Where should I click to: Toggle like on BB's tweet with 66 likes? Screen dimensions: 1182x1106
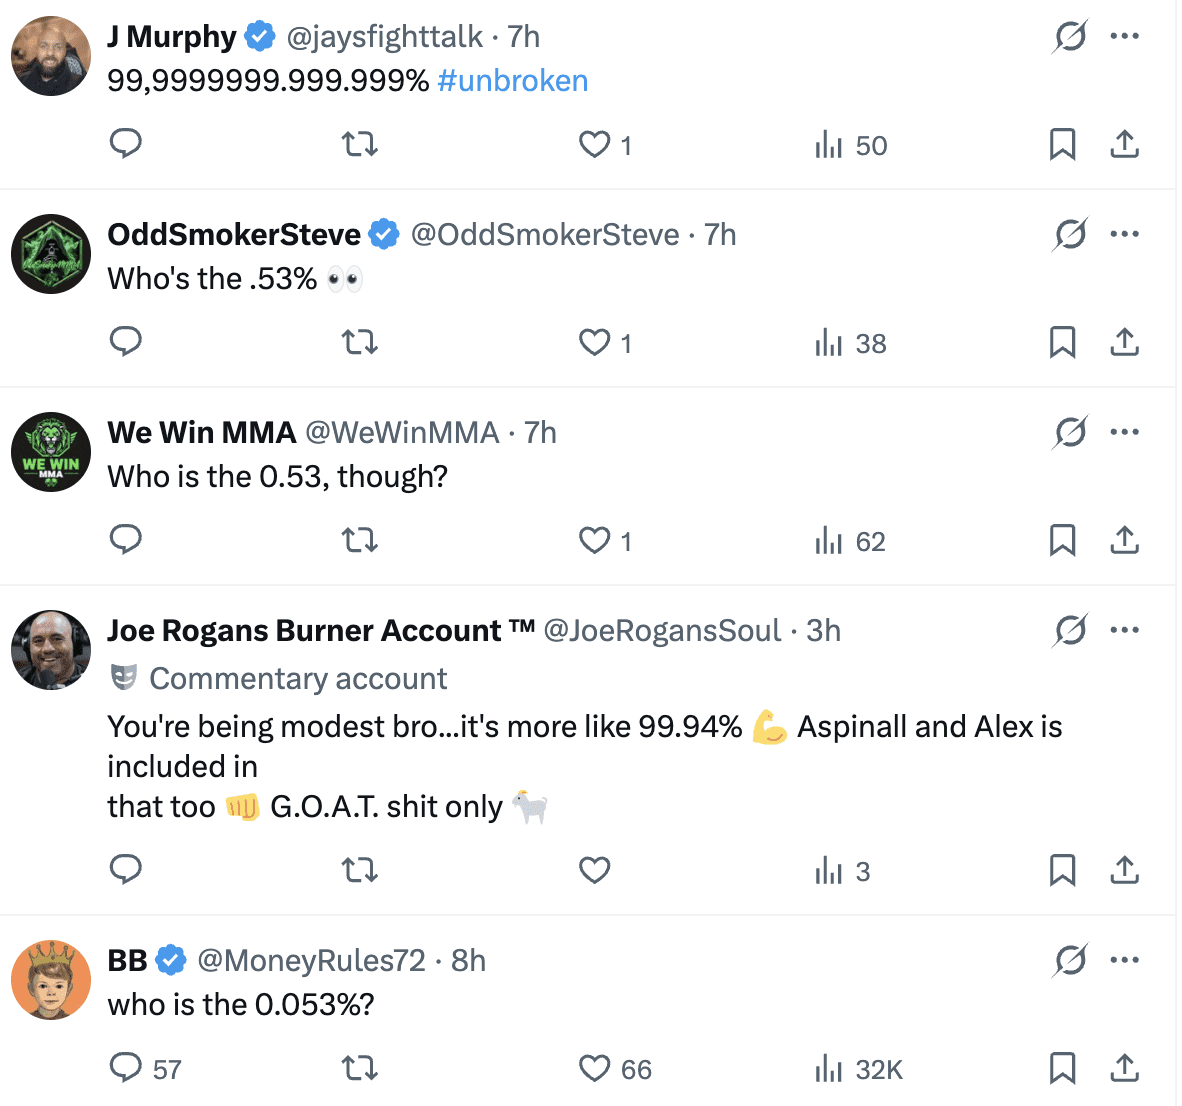coord(595,1069)
